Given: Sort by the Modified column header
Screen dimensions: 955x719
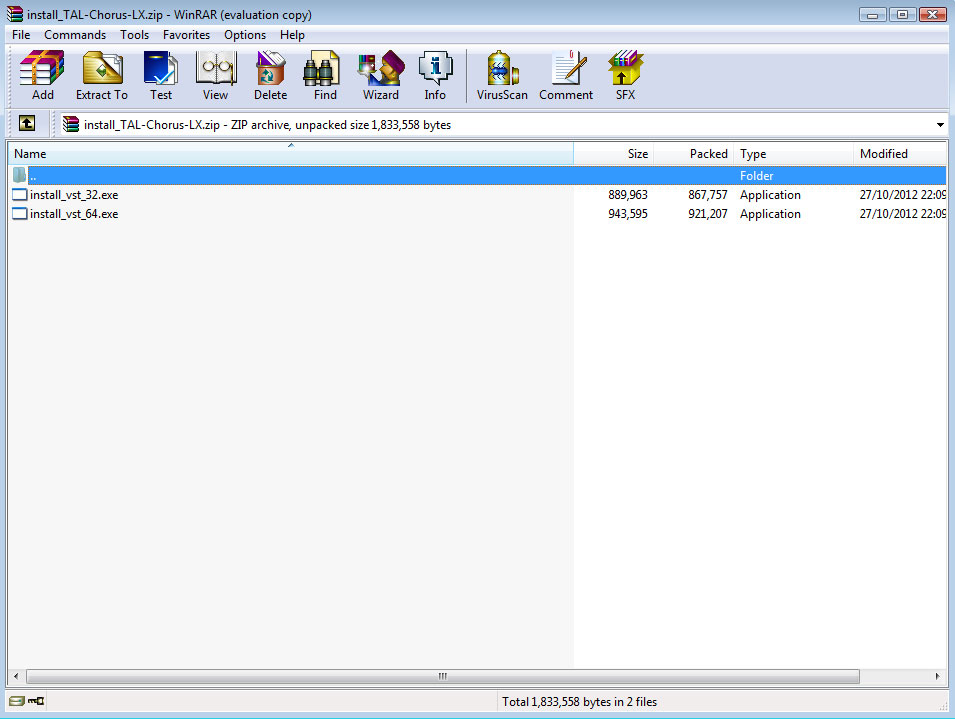Looking at the screenshot, I should [900, 153].
